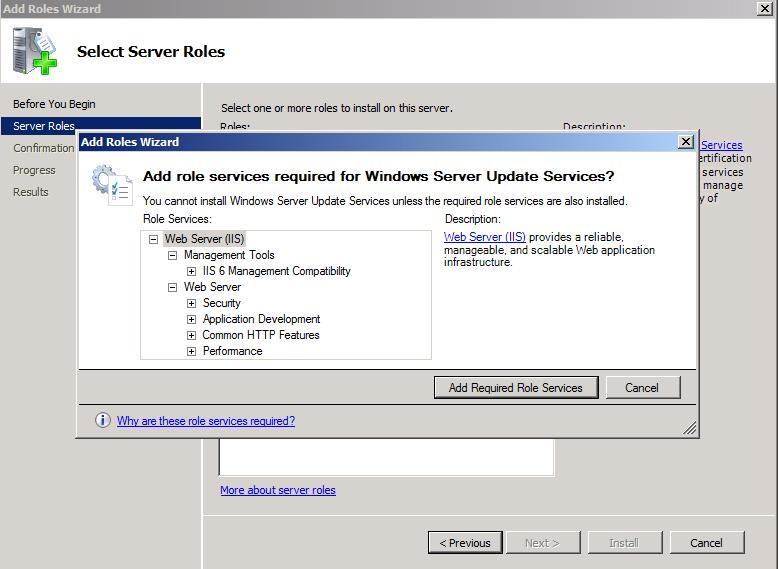The height and width of the screenshot is (569, 778).
Task: Click the 'Role Services:' label
Action: 177,219
